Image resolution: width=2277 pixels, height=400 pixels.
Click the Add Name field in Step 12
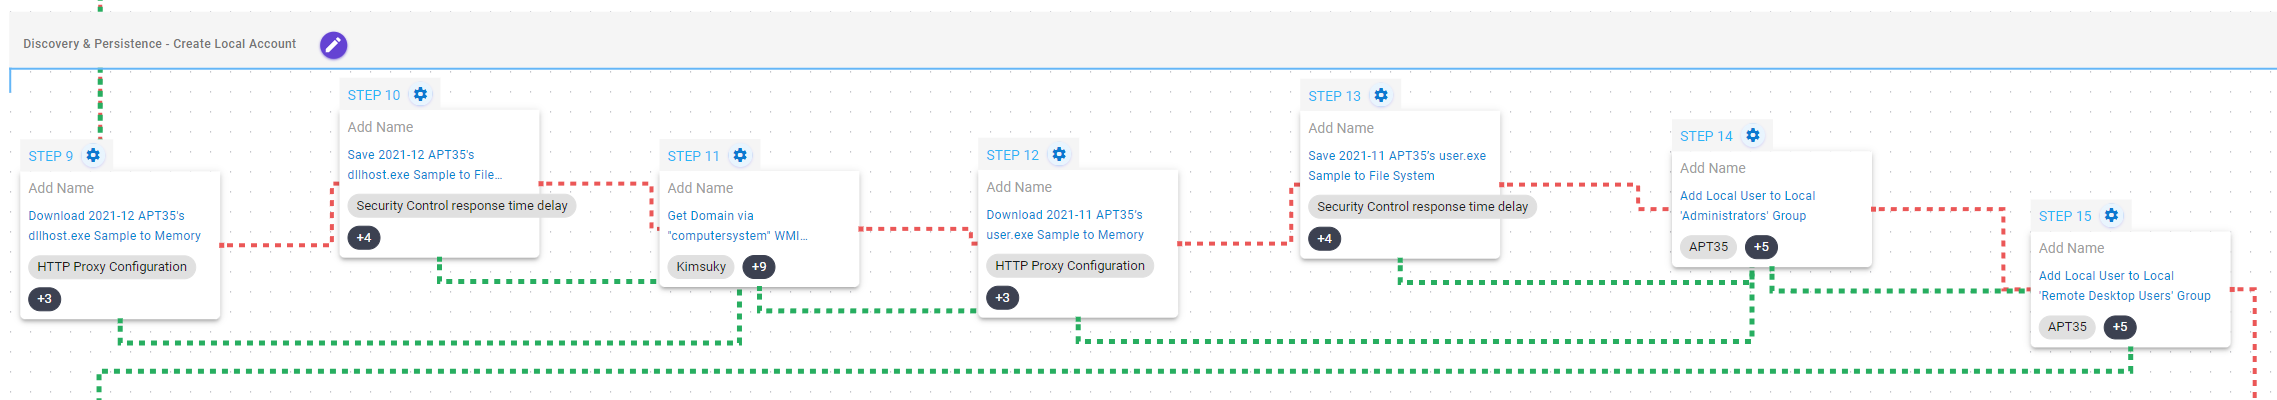pos(1019,187)
